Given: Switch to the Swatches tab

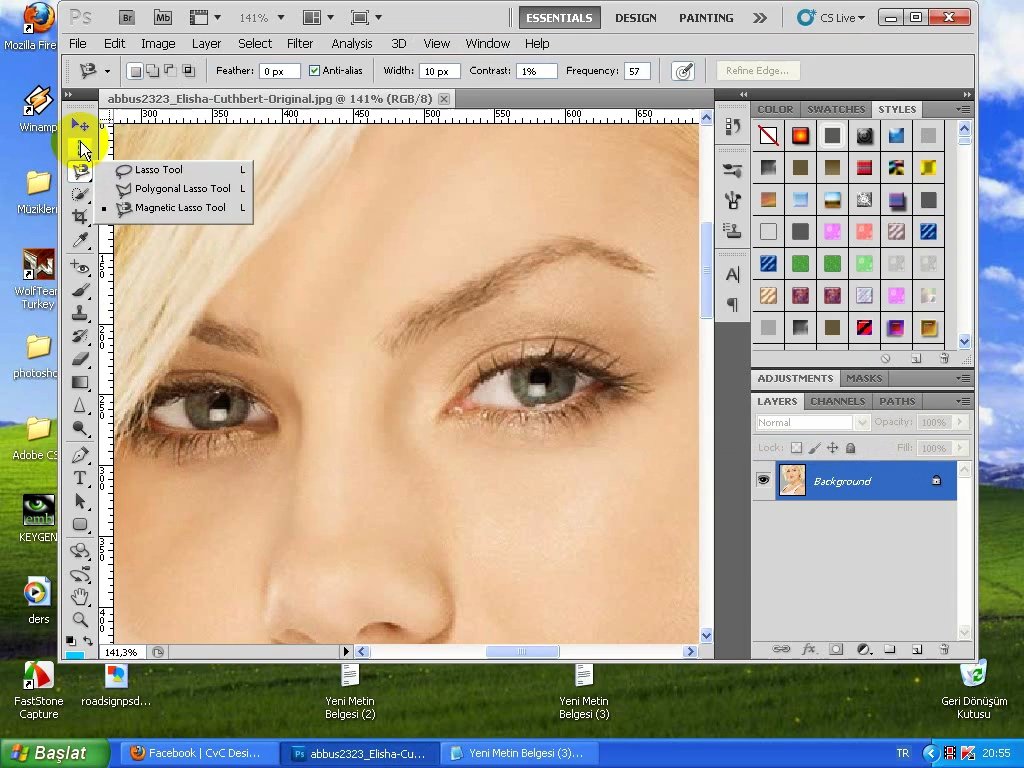Looking at the screenshot, I should pos(835,109).
